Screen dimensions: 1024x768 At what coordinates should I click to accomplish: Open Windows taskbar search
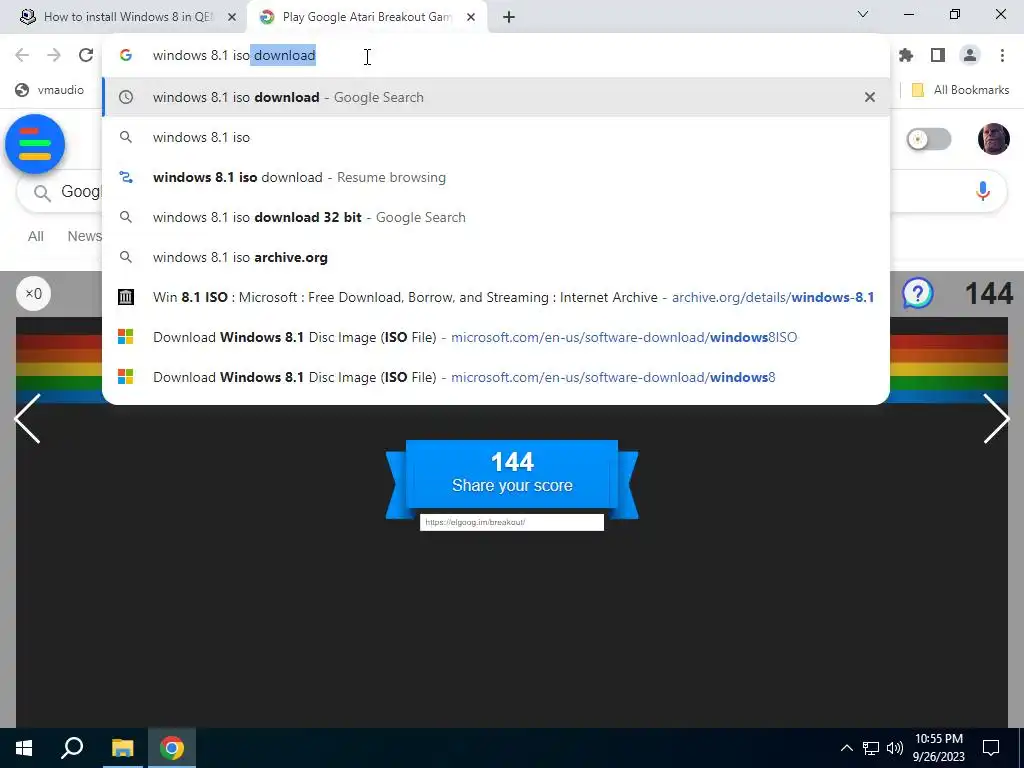point(72,748)
